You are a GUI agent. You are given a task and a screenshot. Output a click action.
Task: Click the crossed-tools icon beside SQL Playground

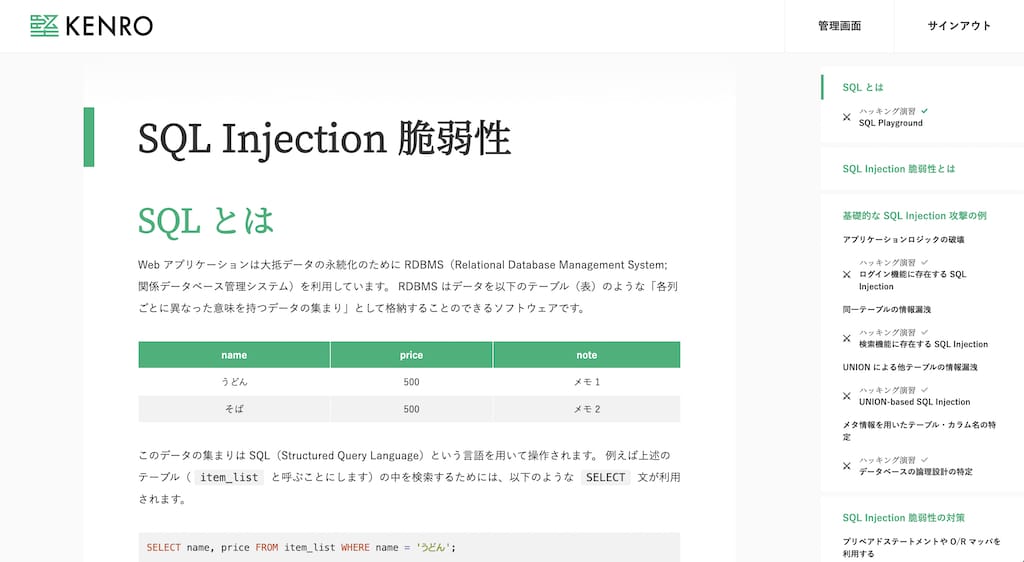click(847, 117)
